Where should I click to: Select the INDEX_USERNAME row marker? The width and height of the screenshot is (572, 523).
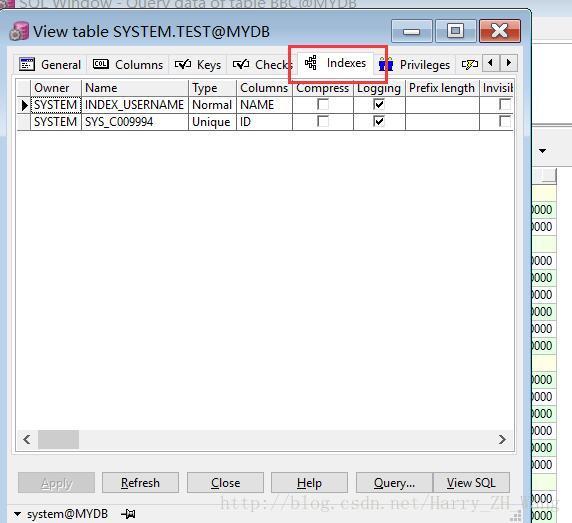(x=24, y=105)
